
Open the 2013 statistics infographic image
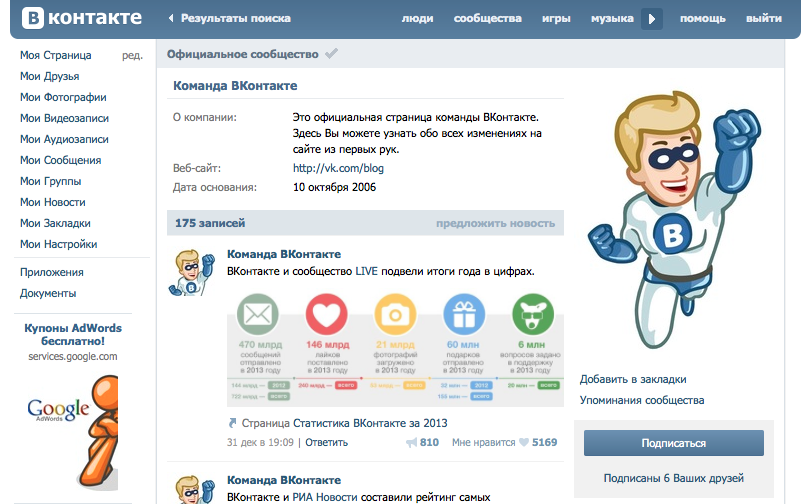[395, 350]
